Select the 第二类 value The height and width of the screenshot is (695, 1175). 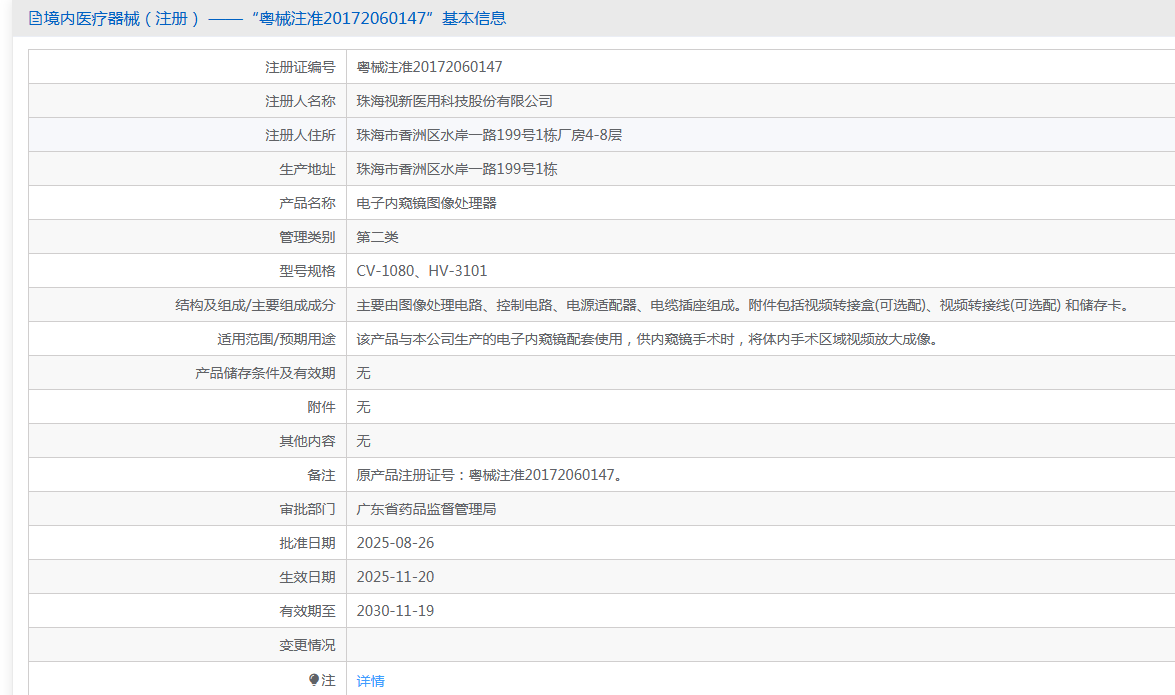(x=378, y=237)
